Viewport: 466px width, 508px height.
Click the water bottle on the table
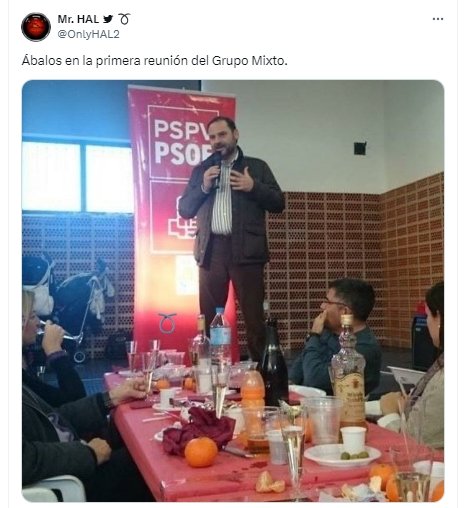(x=220, y=336)
